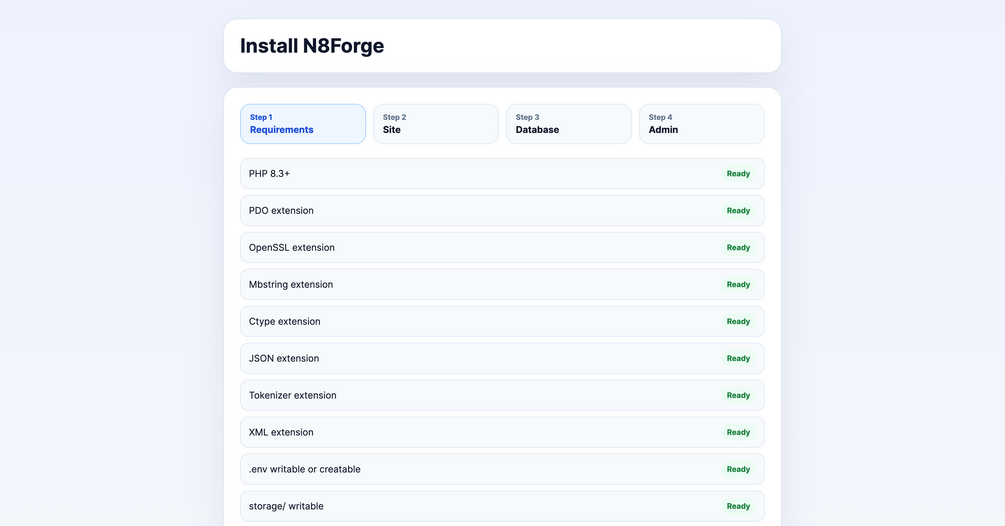Click the Ready badge for OpenSSL extension
The height and width of the screenshot is (526, 1005).
738,247
